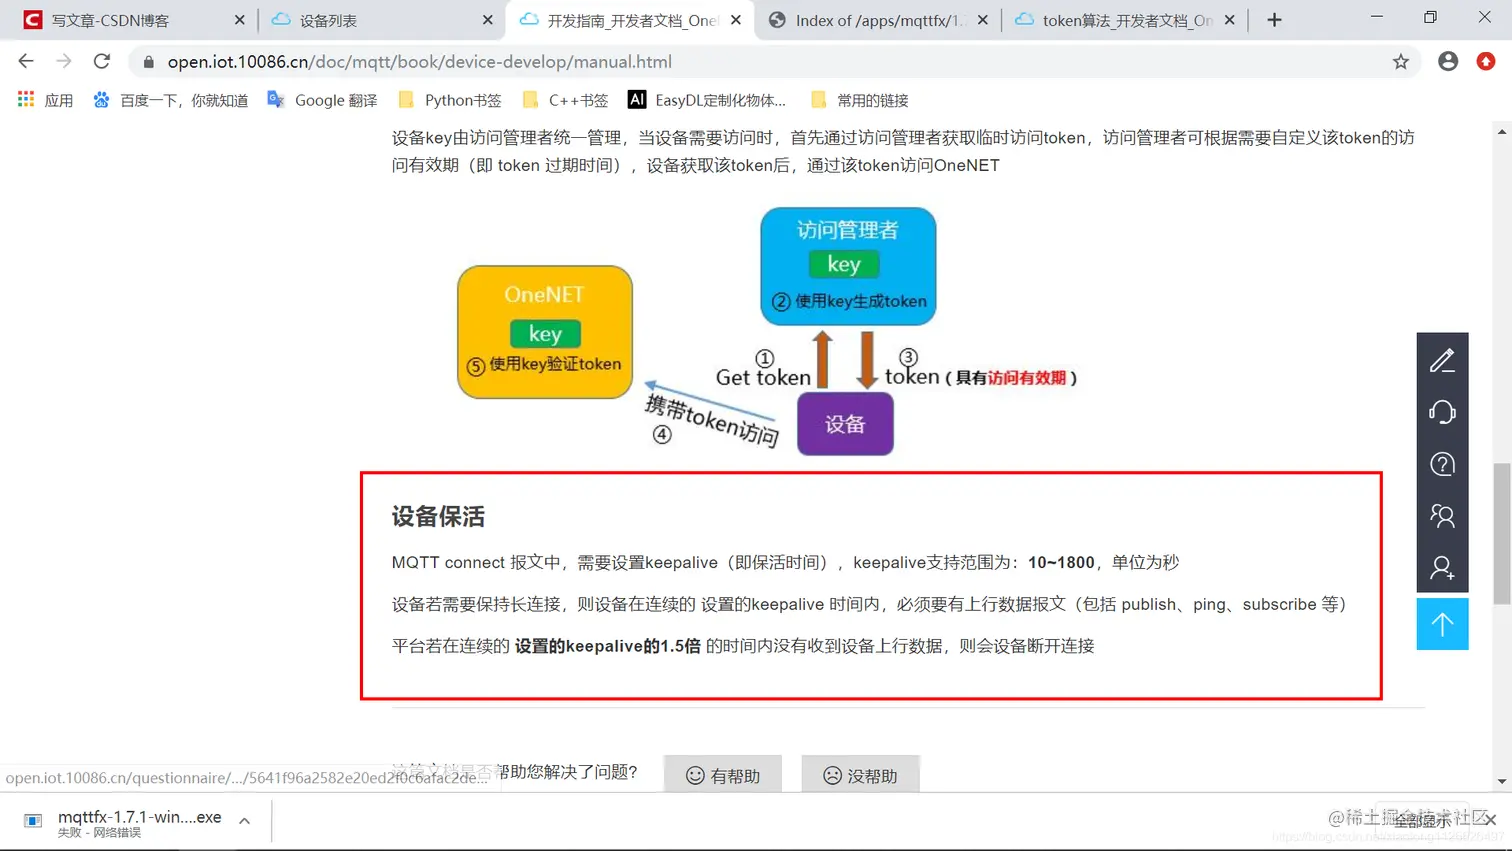
Task: Click the headset support sidebar icon
Action: click(x=1442, y=412)
